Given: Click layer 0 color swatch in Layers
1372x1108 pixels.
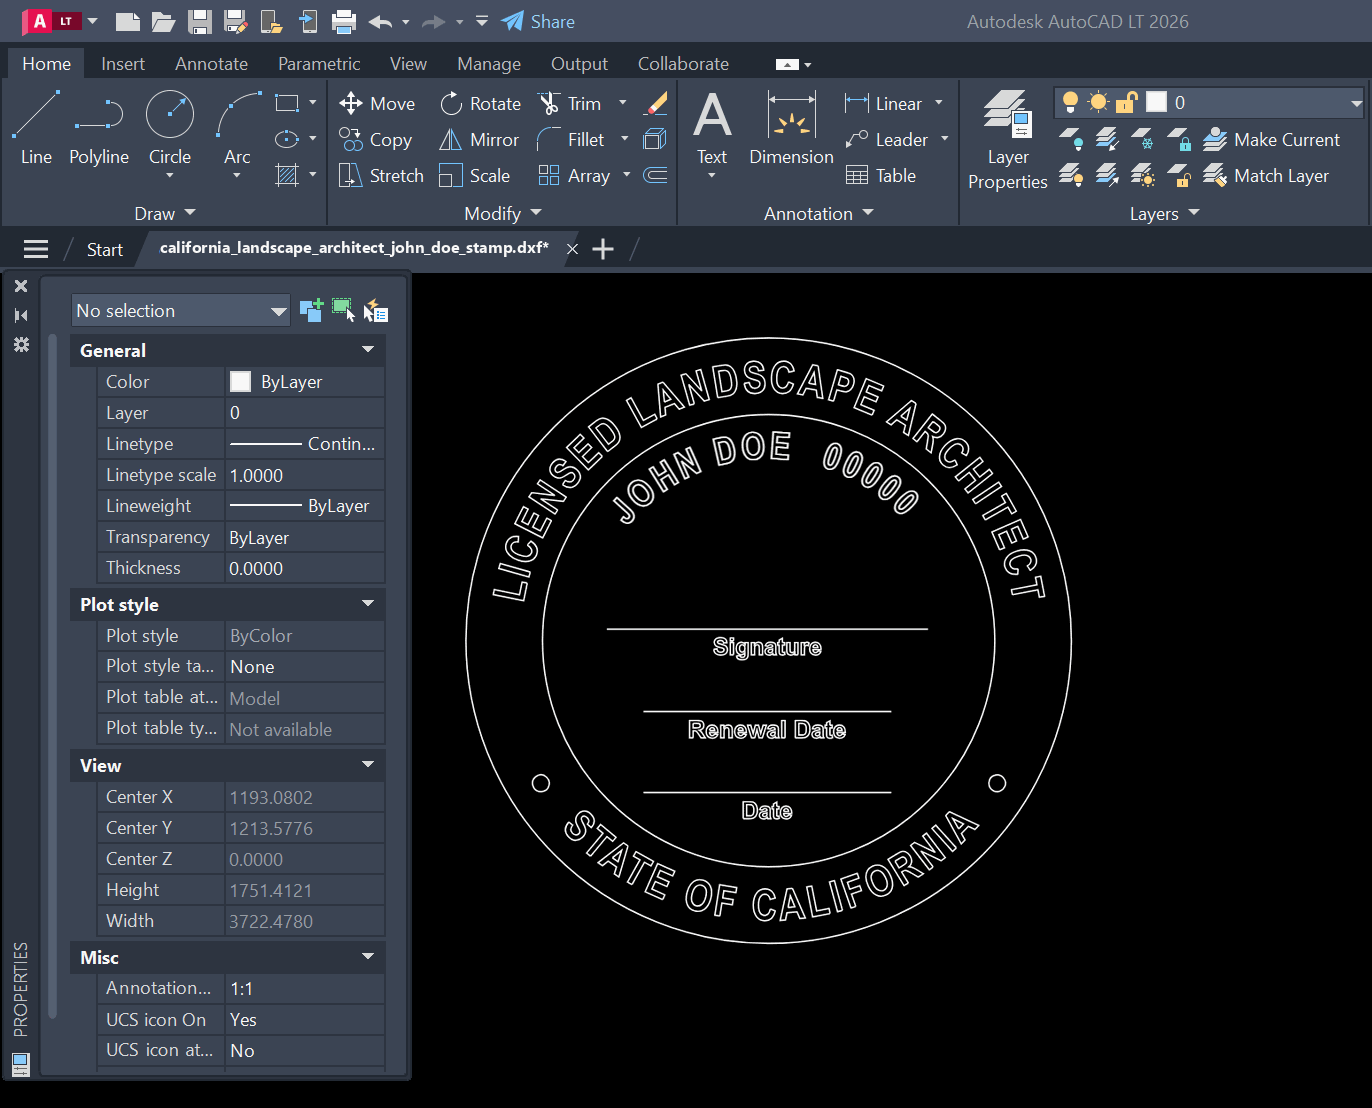Looking at the screenshot, I should [1157, 102].
